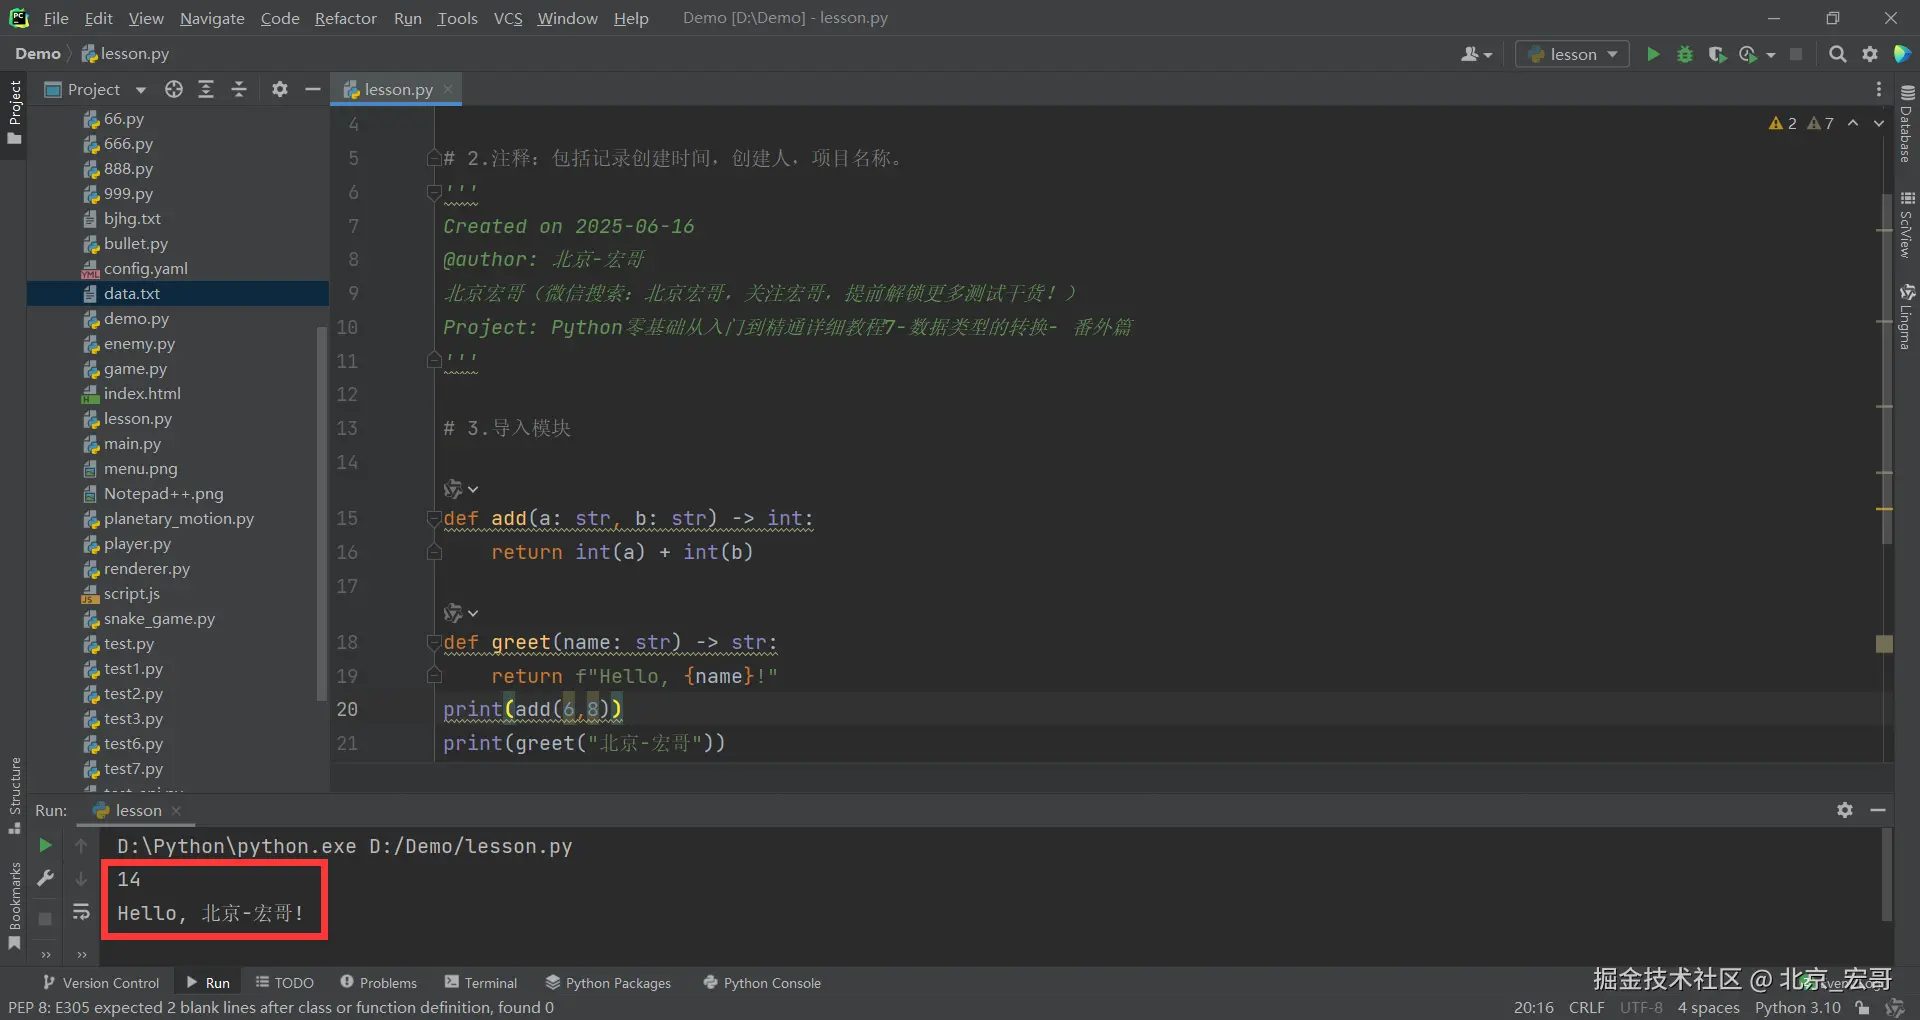Open Project panel options gear

tap(280, 89)
